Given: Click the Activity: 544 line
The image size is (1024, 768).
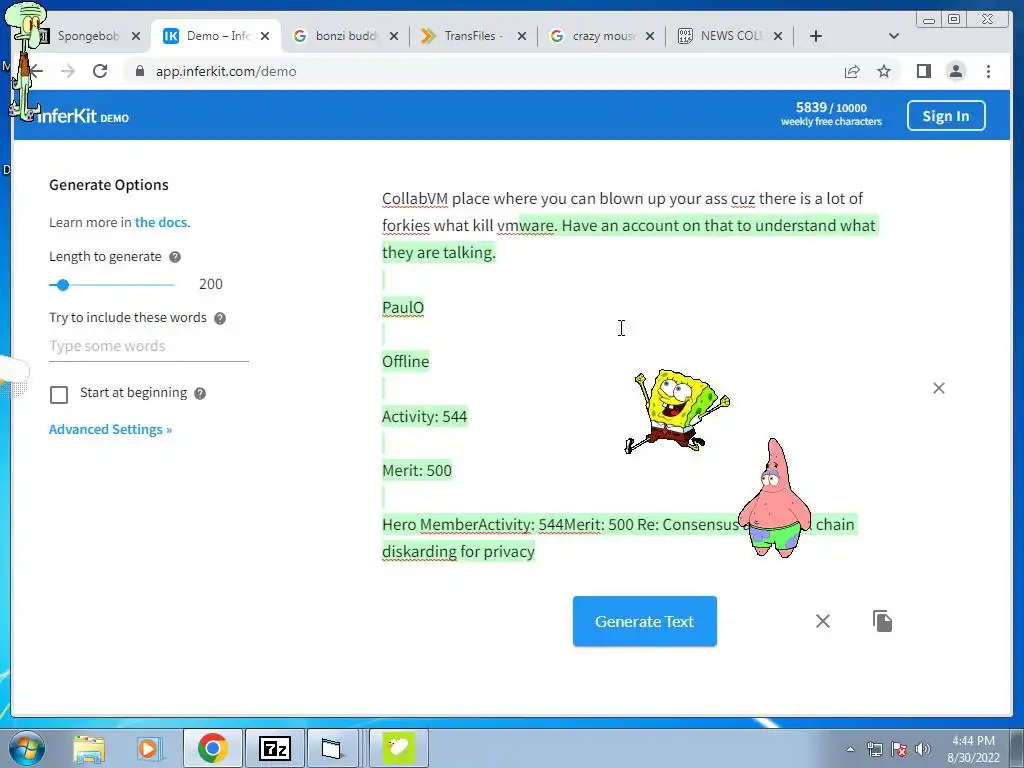Looking at the screenshot, I should point(424,416).
